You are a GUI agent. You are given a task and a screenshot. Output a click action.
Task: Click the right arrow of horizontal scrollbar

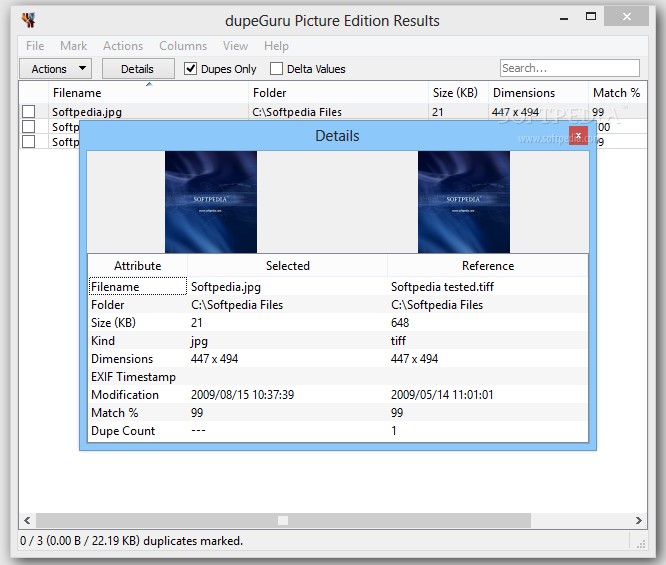click(x=638, y=520)
